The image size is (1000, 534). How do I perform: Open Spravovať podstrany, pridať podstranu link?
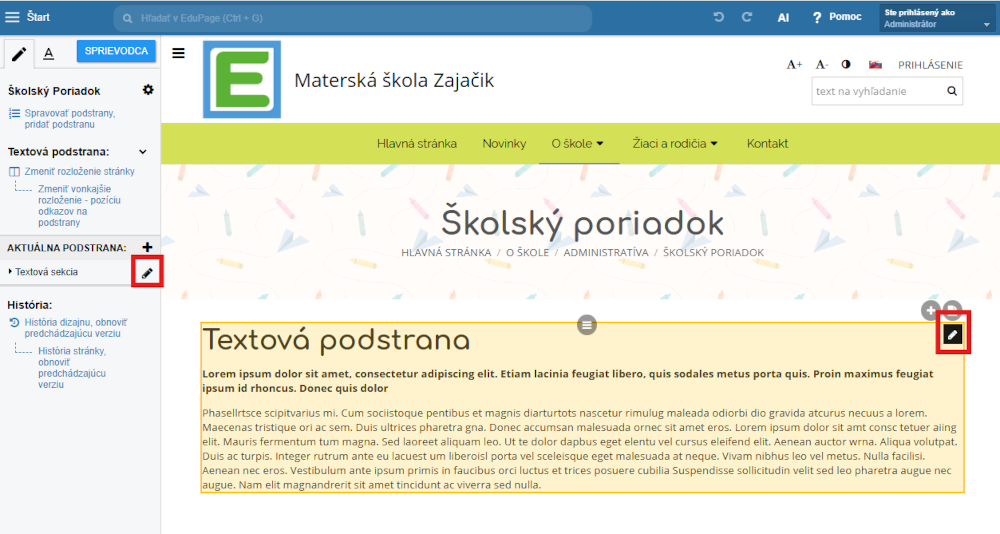(x=68, y=118)
